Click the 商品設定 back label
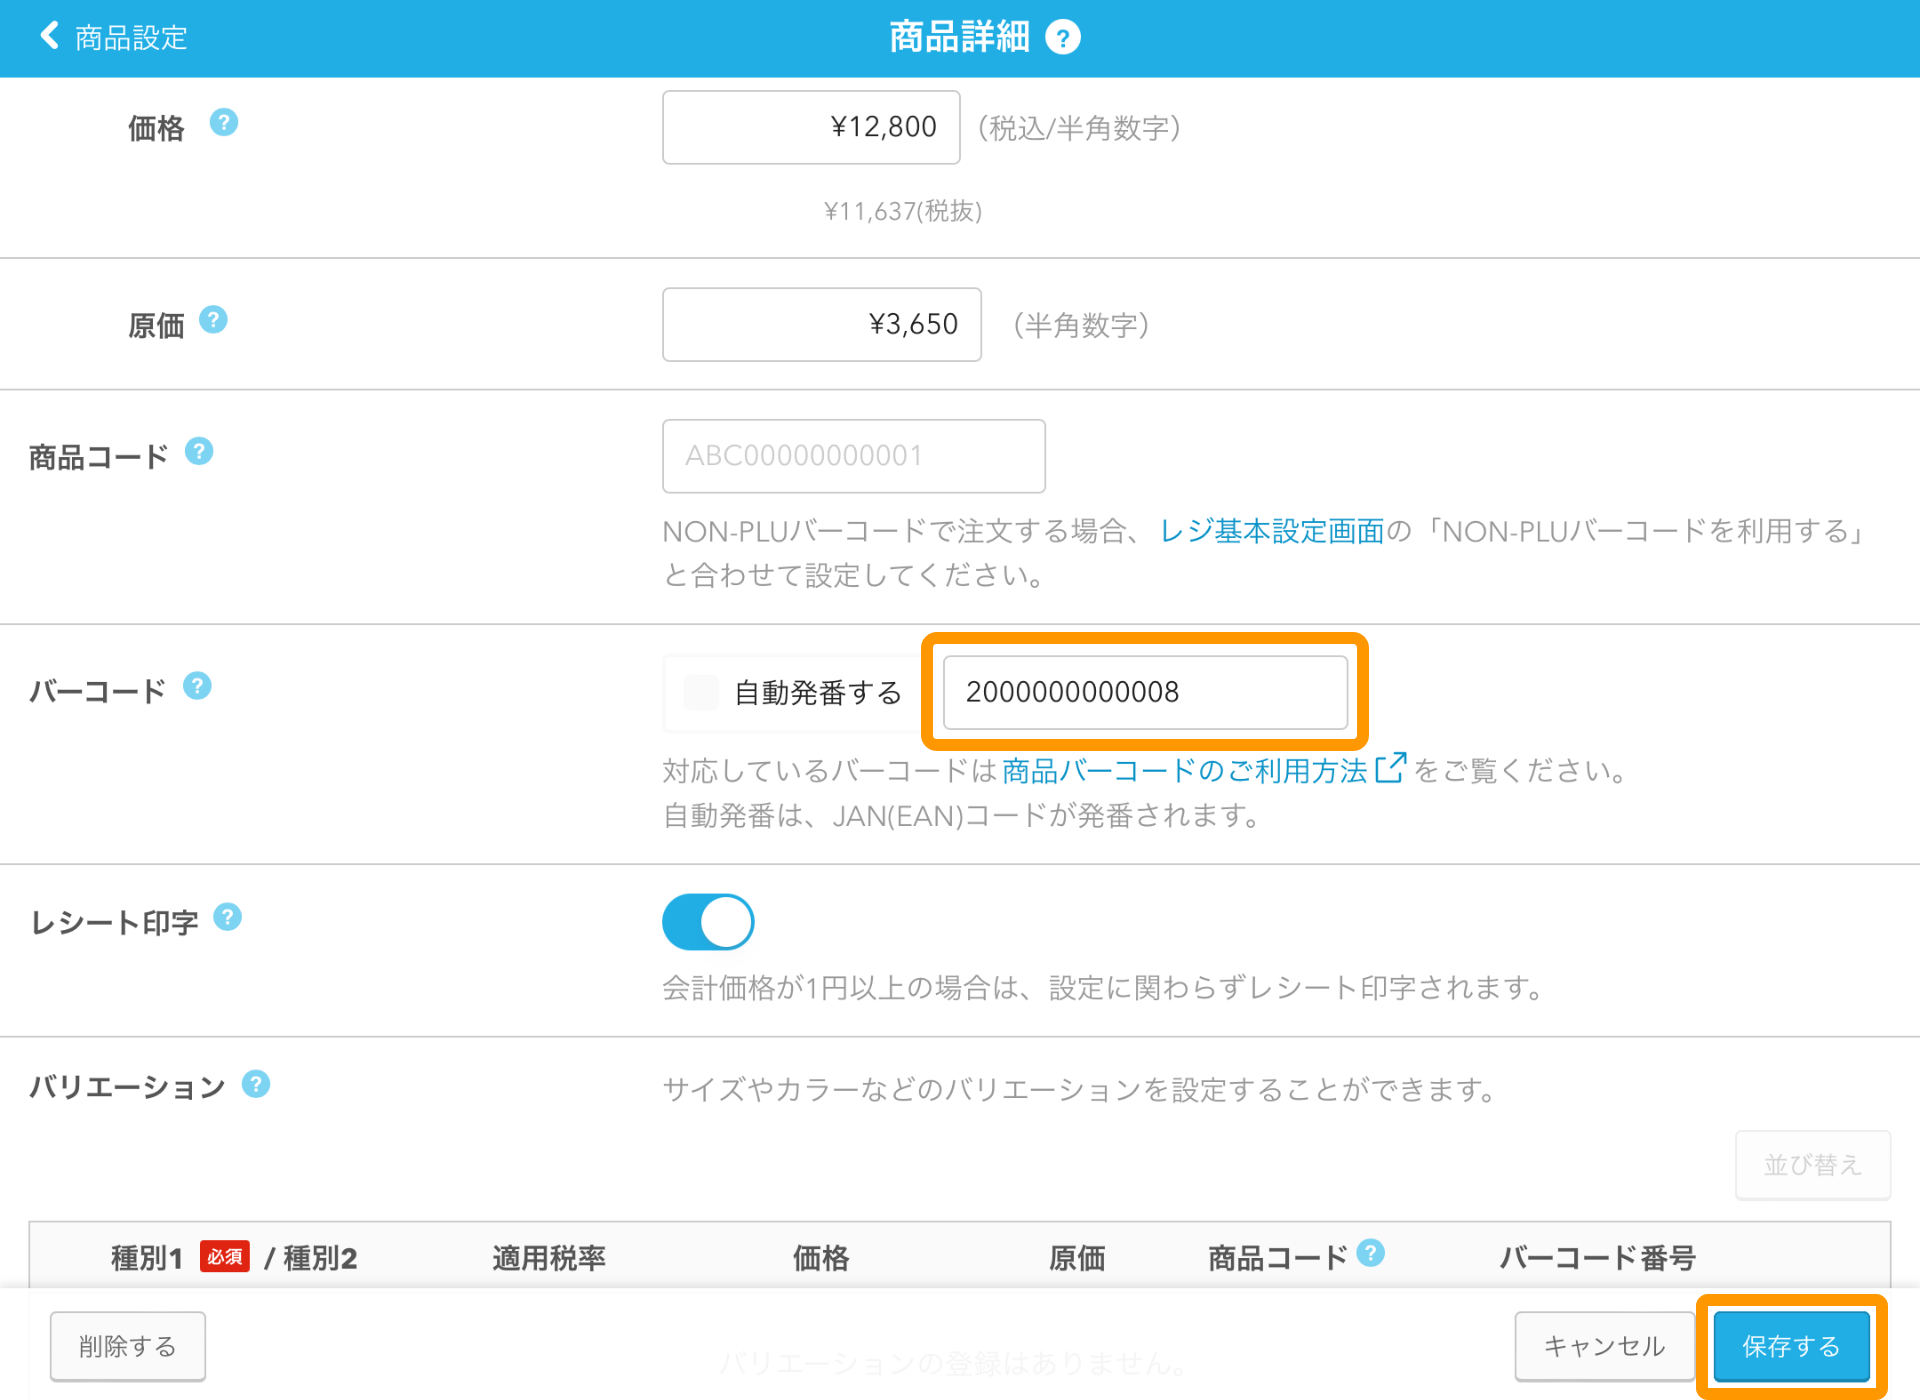The width and height of the screenshot is (1920, 1400). pyautogui.click(x=131, y=37)
